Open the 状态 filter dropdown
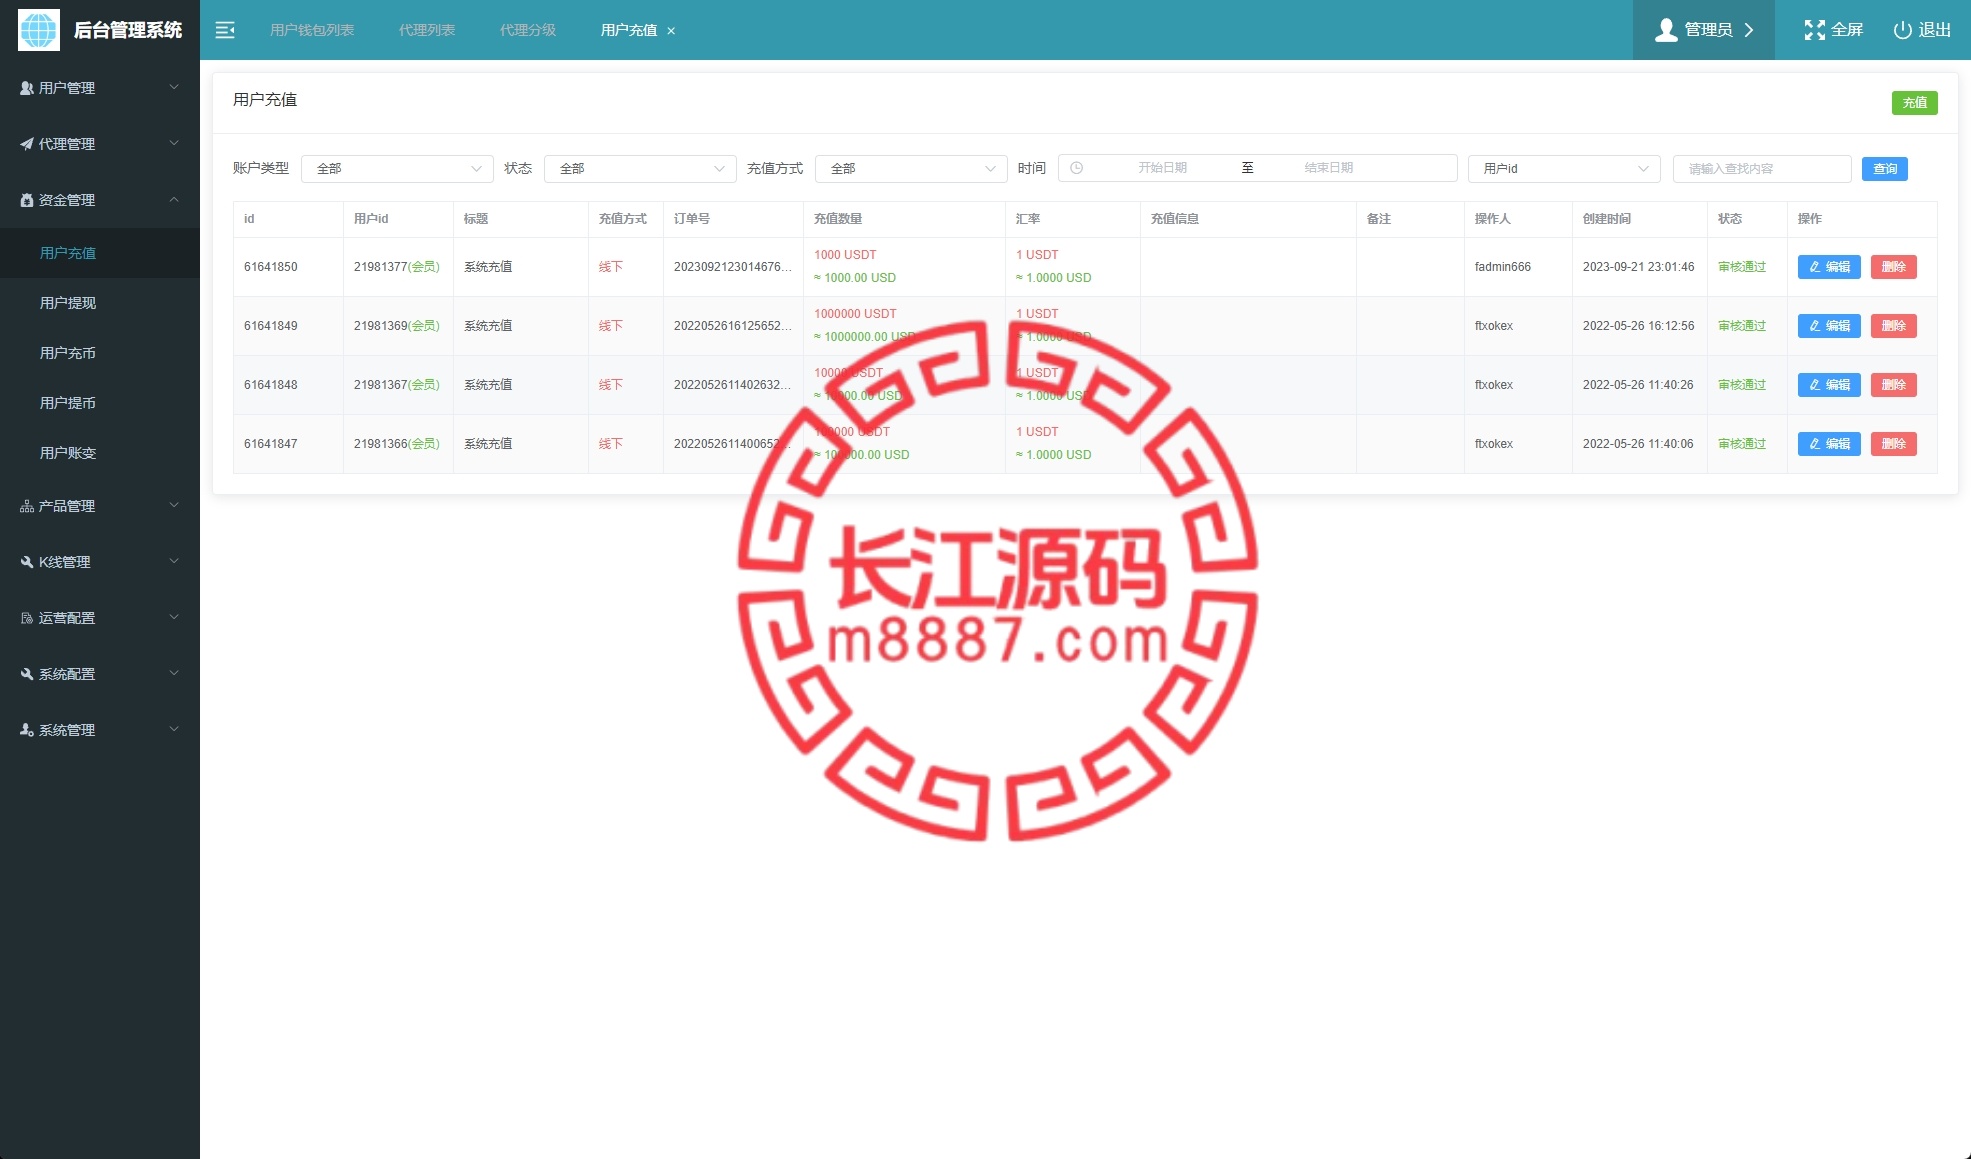 pyautogui.click(x=640, y=168)
